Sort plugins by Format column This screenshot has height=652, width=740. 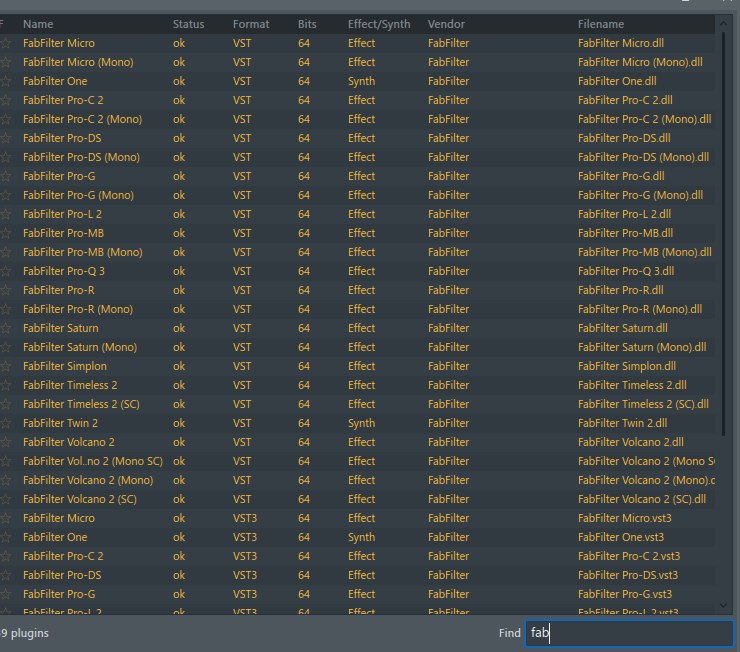(x=251, y=24)
